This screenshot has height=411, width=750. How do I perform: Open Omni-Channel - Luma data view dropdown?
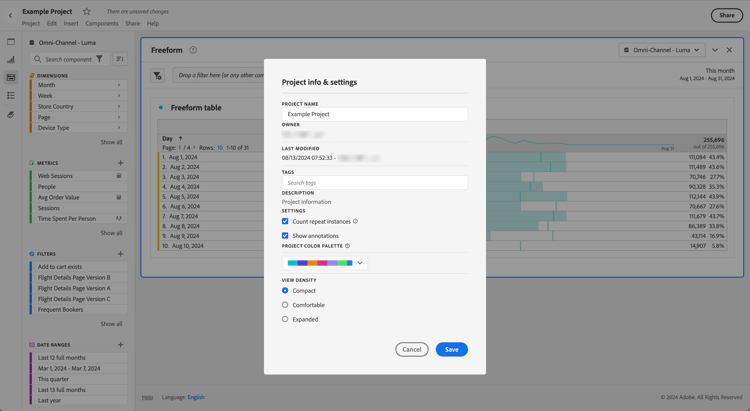pos(661,50)
